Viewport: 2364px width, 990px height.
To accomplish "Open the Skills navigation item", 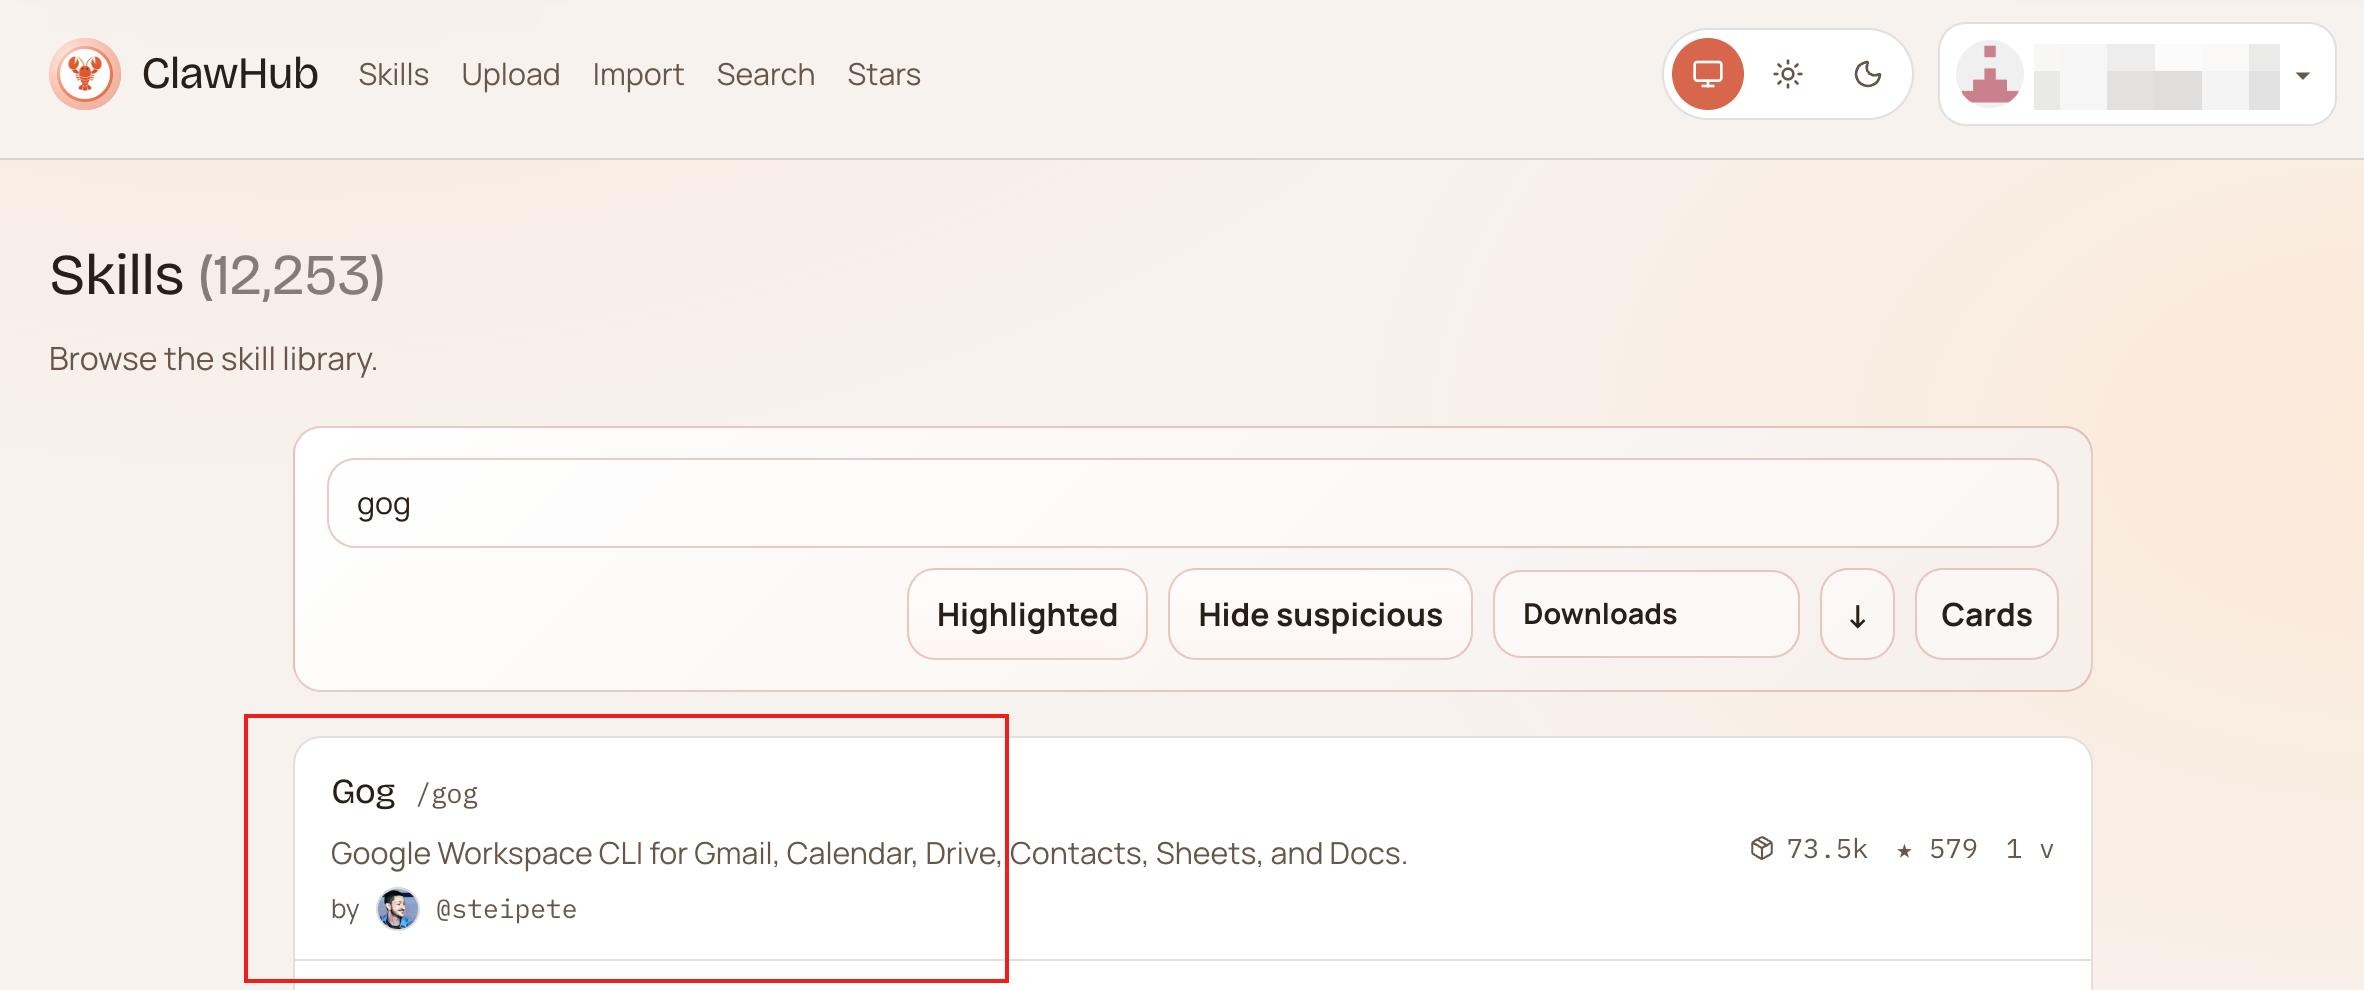I will [x=393, y=74].
